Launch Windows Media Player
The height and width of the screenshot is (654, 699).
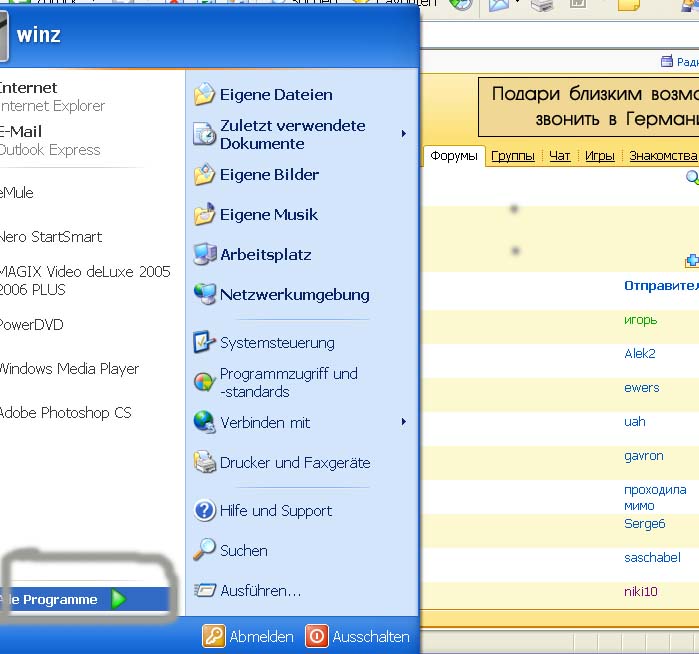point(69,369)
